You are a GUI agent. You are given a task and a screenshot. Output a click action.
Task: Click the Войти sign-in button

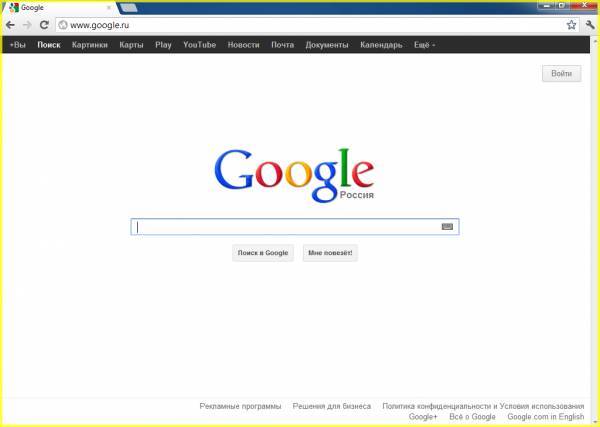pos(561,74)
